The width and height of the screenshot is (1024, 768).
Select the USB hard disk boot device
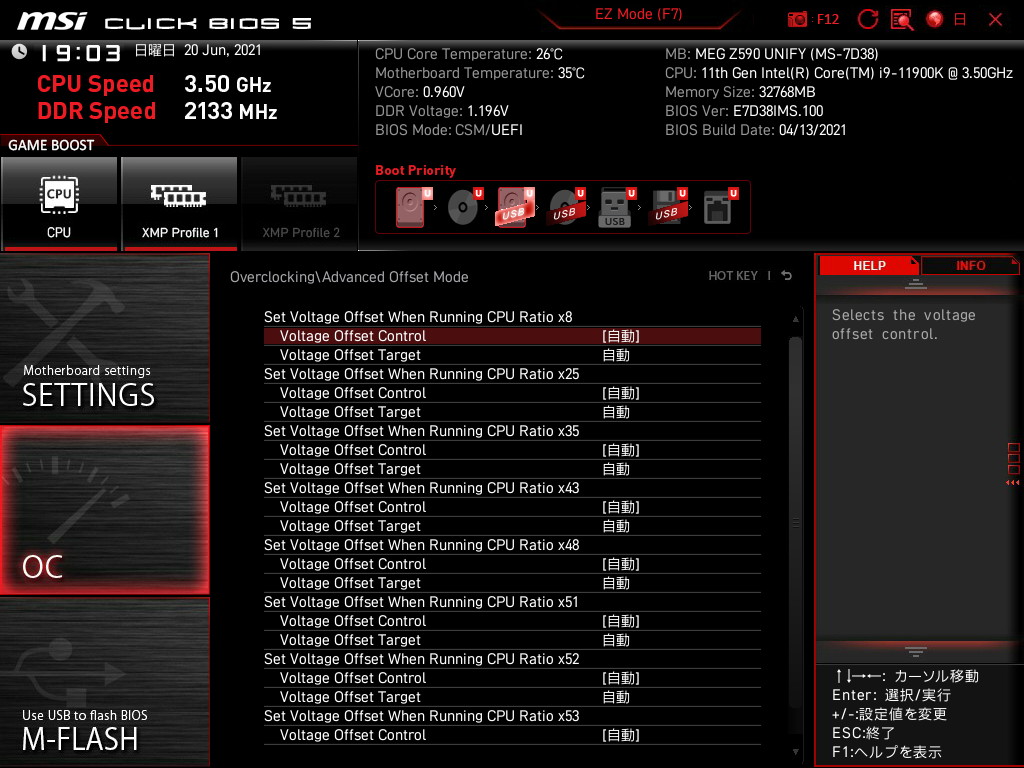[516, 207]
